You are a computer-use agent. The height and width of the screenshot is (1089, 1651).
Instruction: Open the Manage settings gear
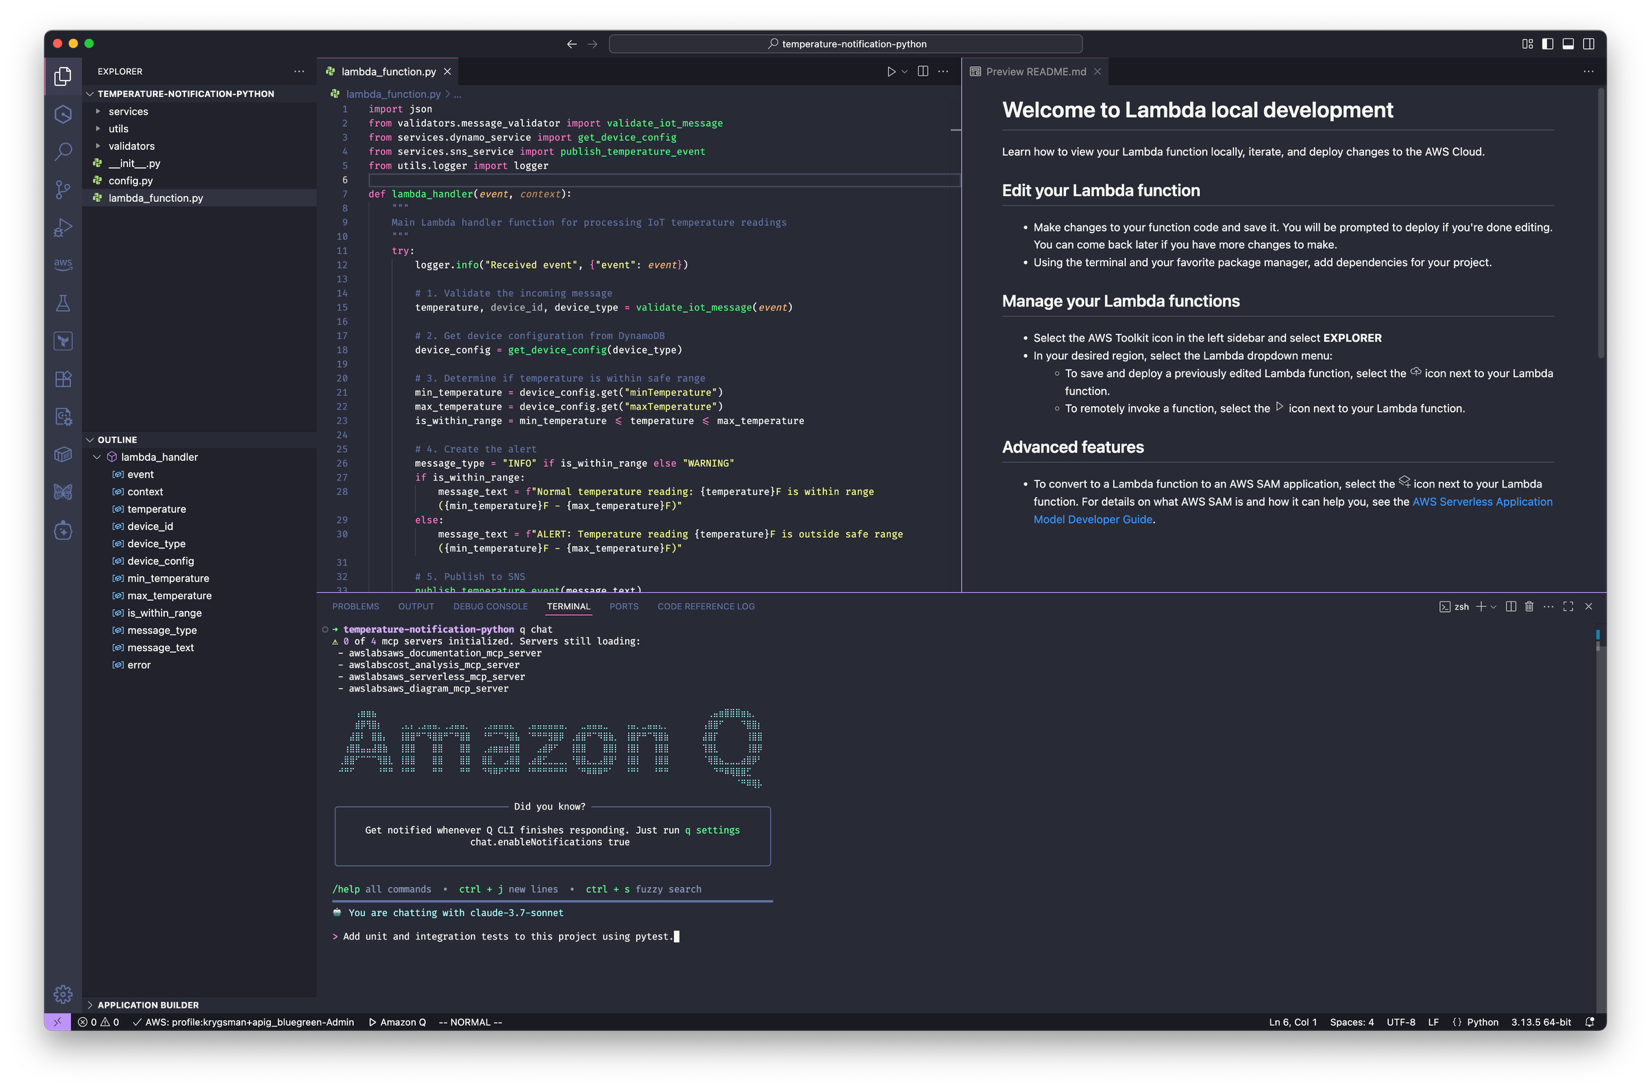click(x=63, y=994)
